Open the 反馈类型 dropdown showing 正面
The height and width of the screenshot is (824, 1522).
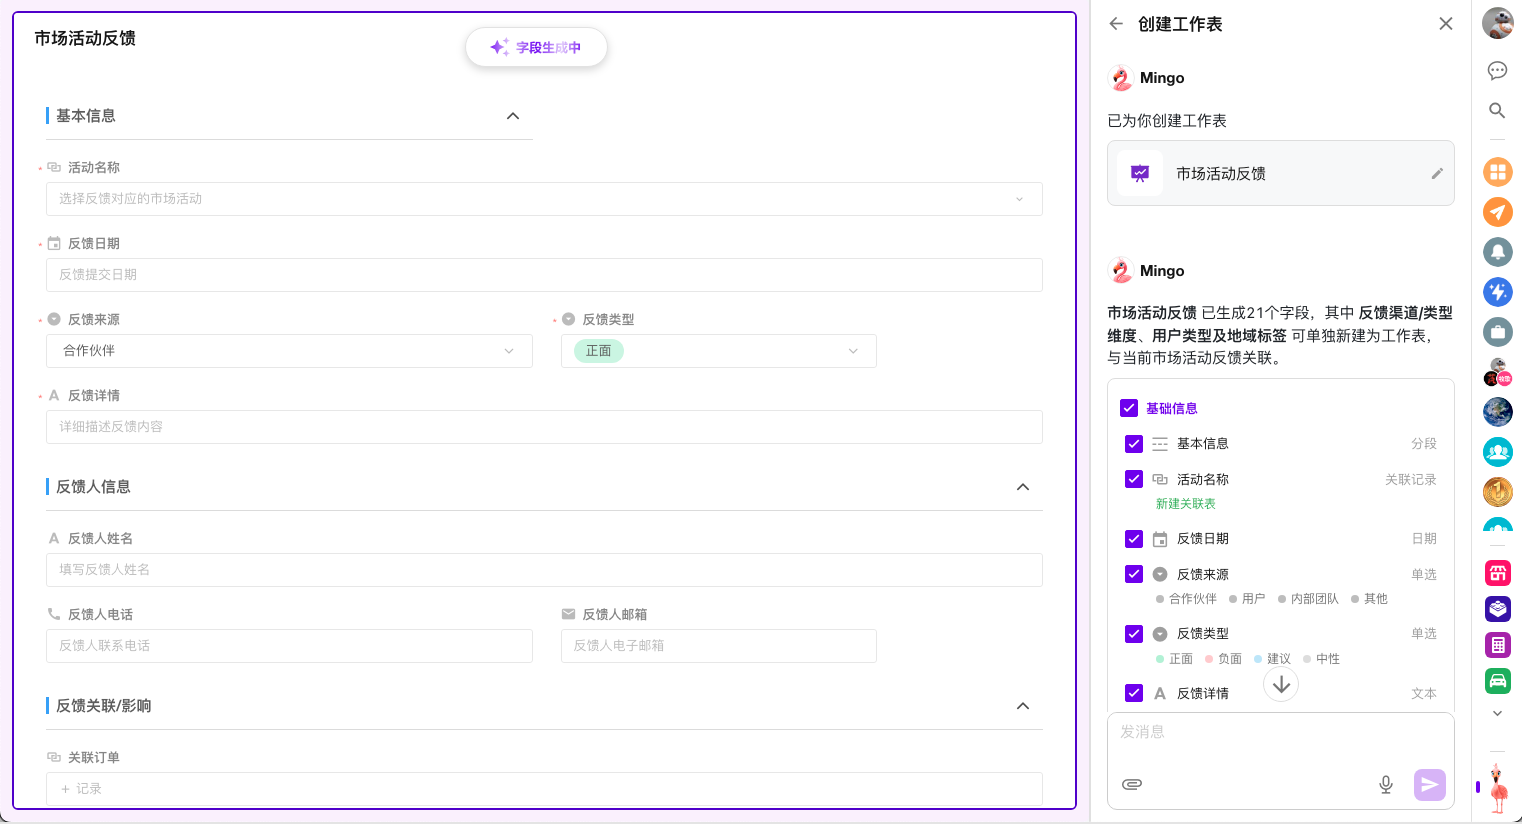click(x=718, y=351)
